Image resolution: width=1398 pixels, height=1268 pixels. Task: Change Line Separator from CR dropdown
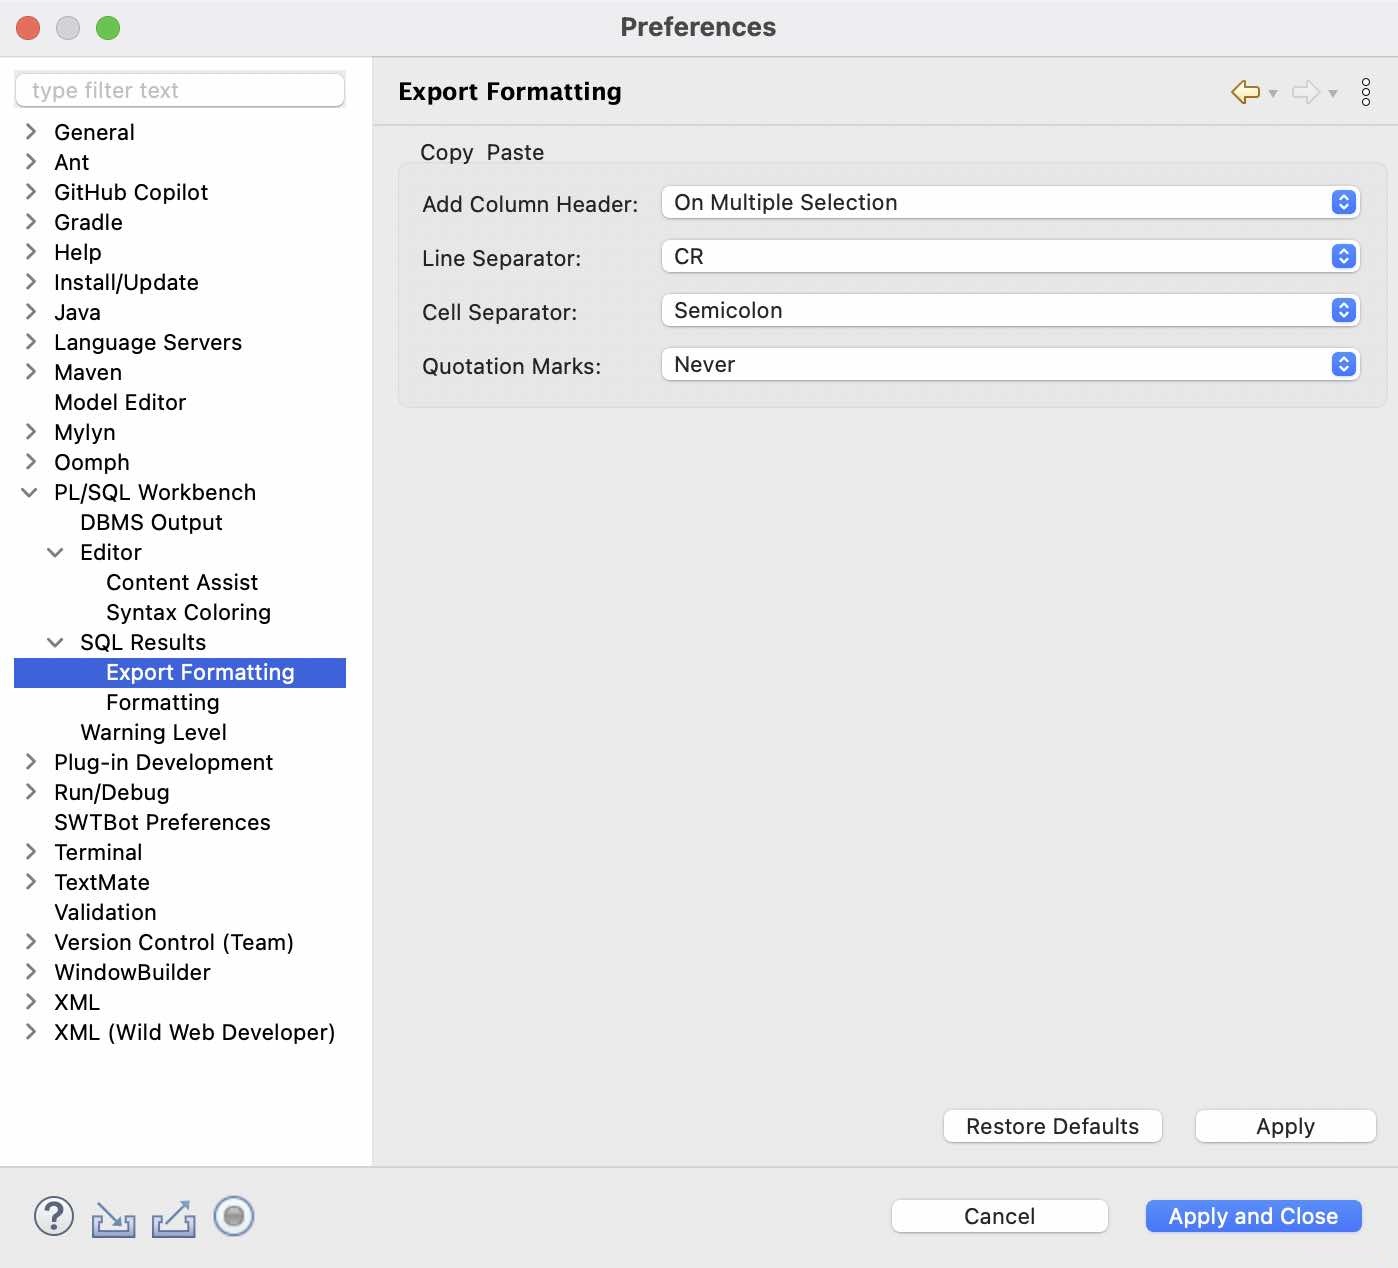[1343, 256]
